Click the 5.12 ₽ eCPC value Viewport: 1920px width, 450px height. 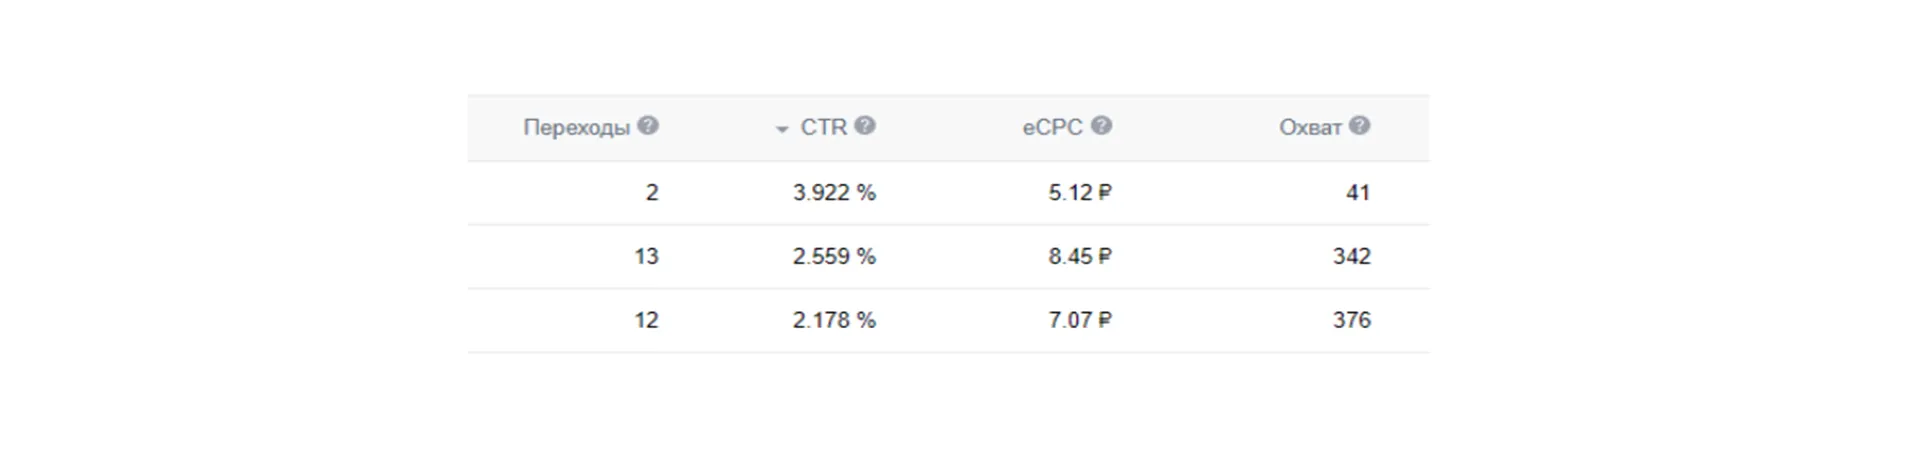(x=1080, y=193)
